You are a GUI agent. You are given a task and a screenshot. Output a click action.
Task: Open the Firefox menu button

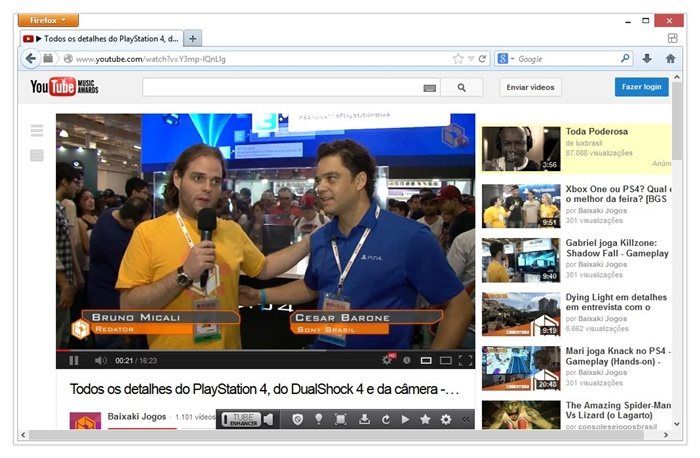[48, 20]
